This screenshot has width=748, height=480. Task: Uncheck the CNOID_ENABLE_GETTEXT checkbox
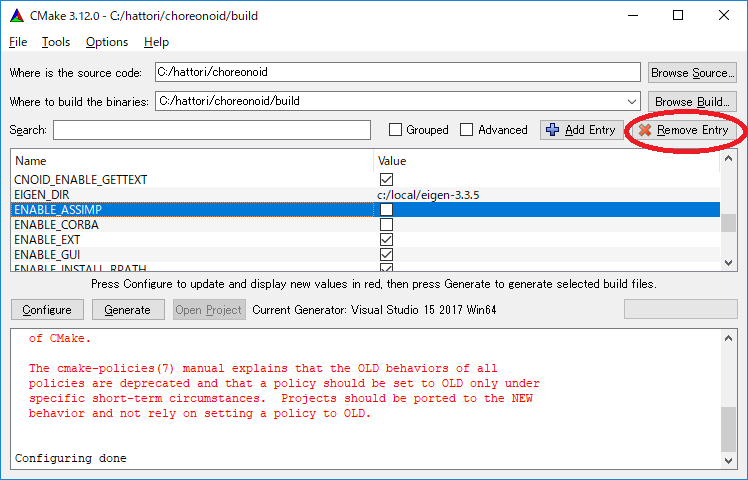click(386, 180)
